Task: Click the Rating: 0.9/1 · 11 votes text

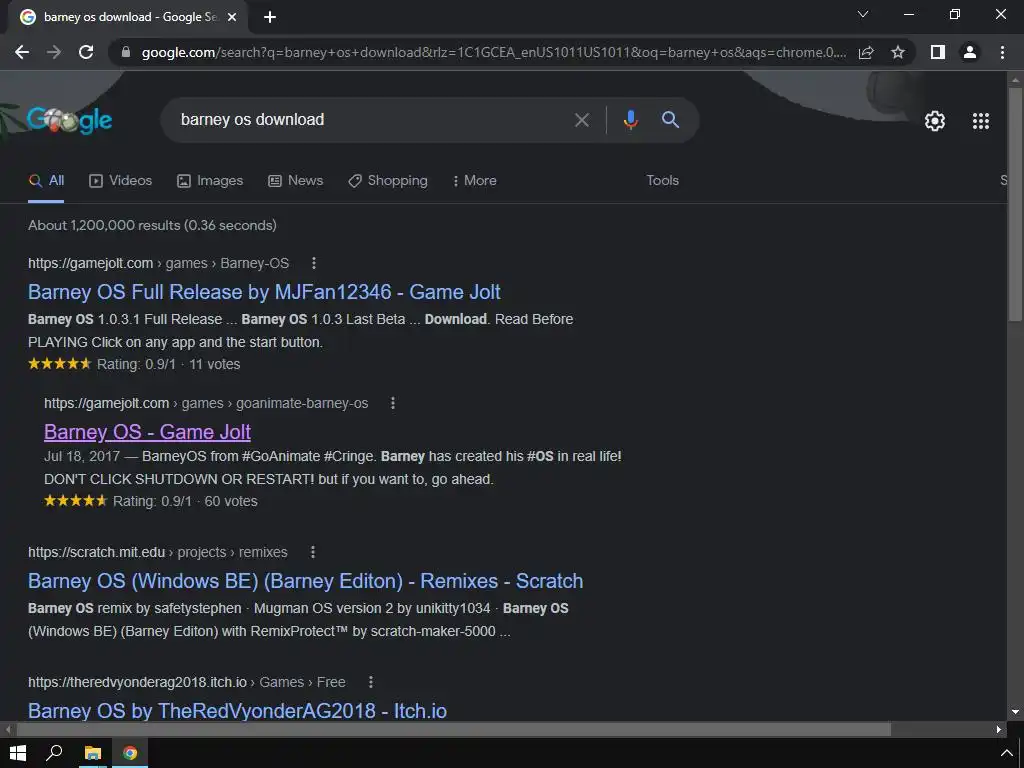Action: (x=168, y=364)
